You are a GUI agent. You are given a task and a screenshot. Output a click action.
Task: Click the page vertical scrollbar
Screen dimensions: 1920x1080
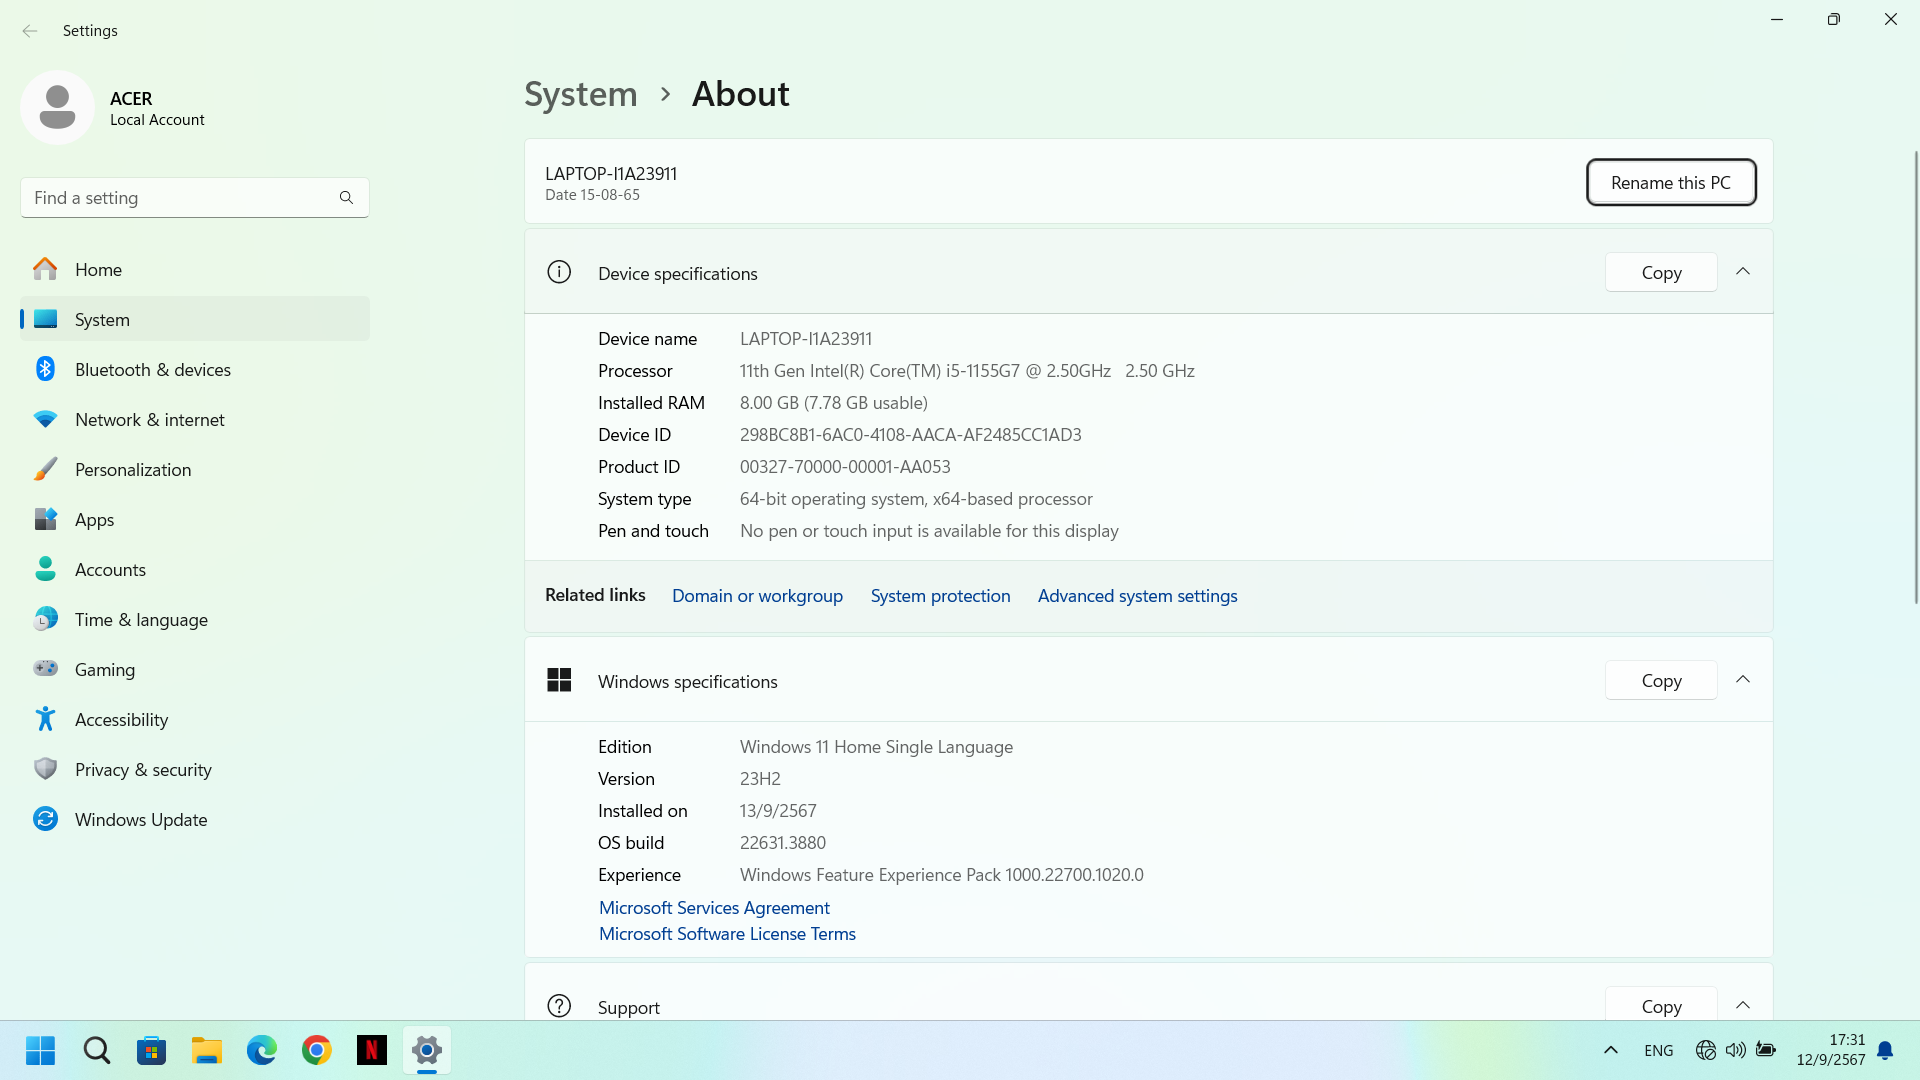(x=1916, y=375)
